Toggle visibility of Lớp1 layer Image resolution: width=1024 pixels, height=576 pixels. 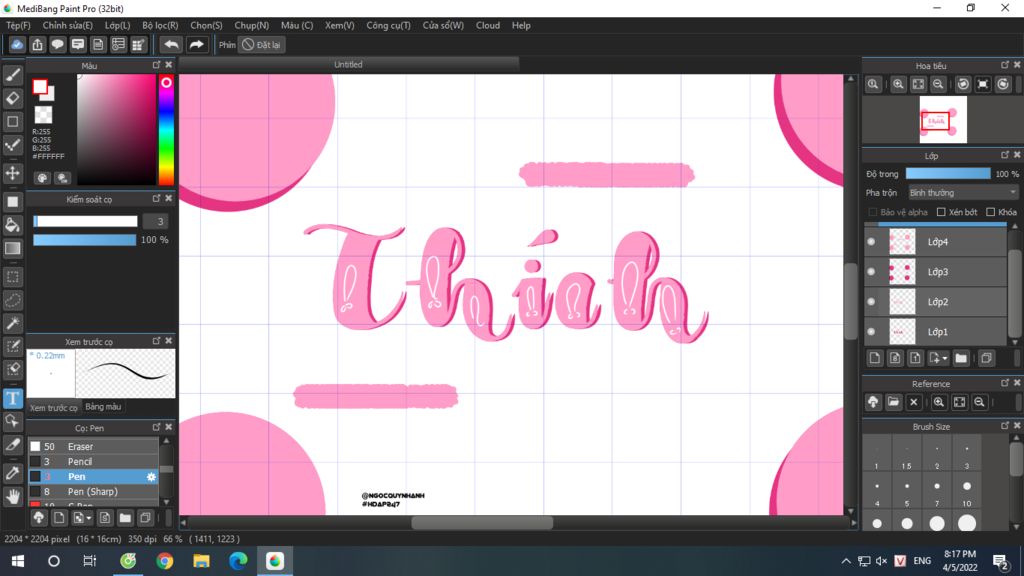[x=871, y=332]
